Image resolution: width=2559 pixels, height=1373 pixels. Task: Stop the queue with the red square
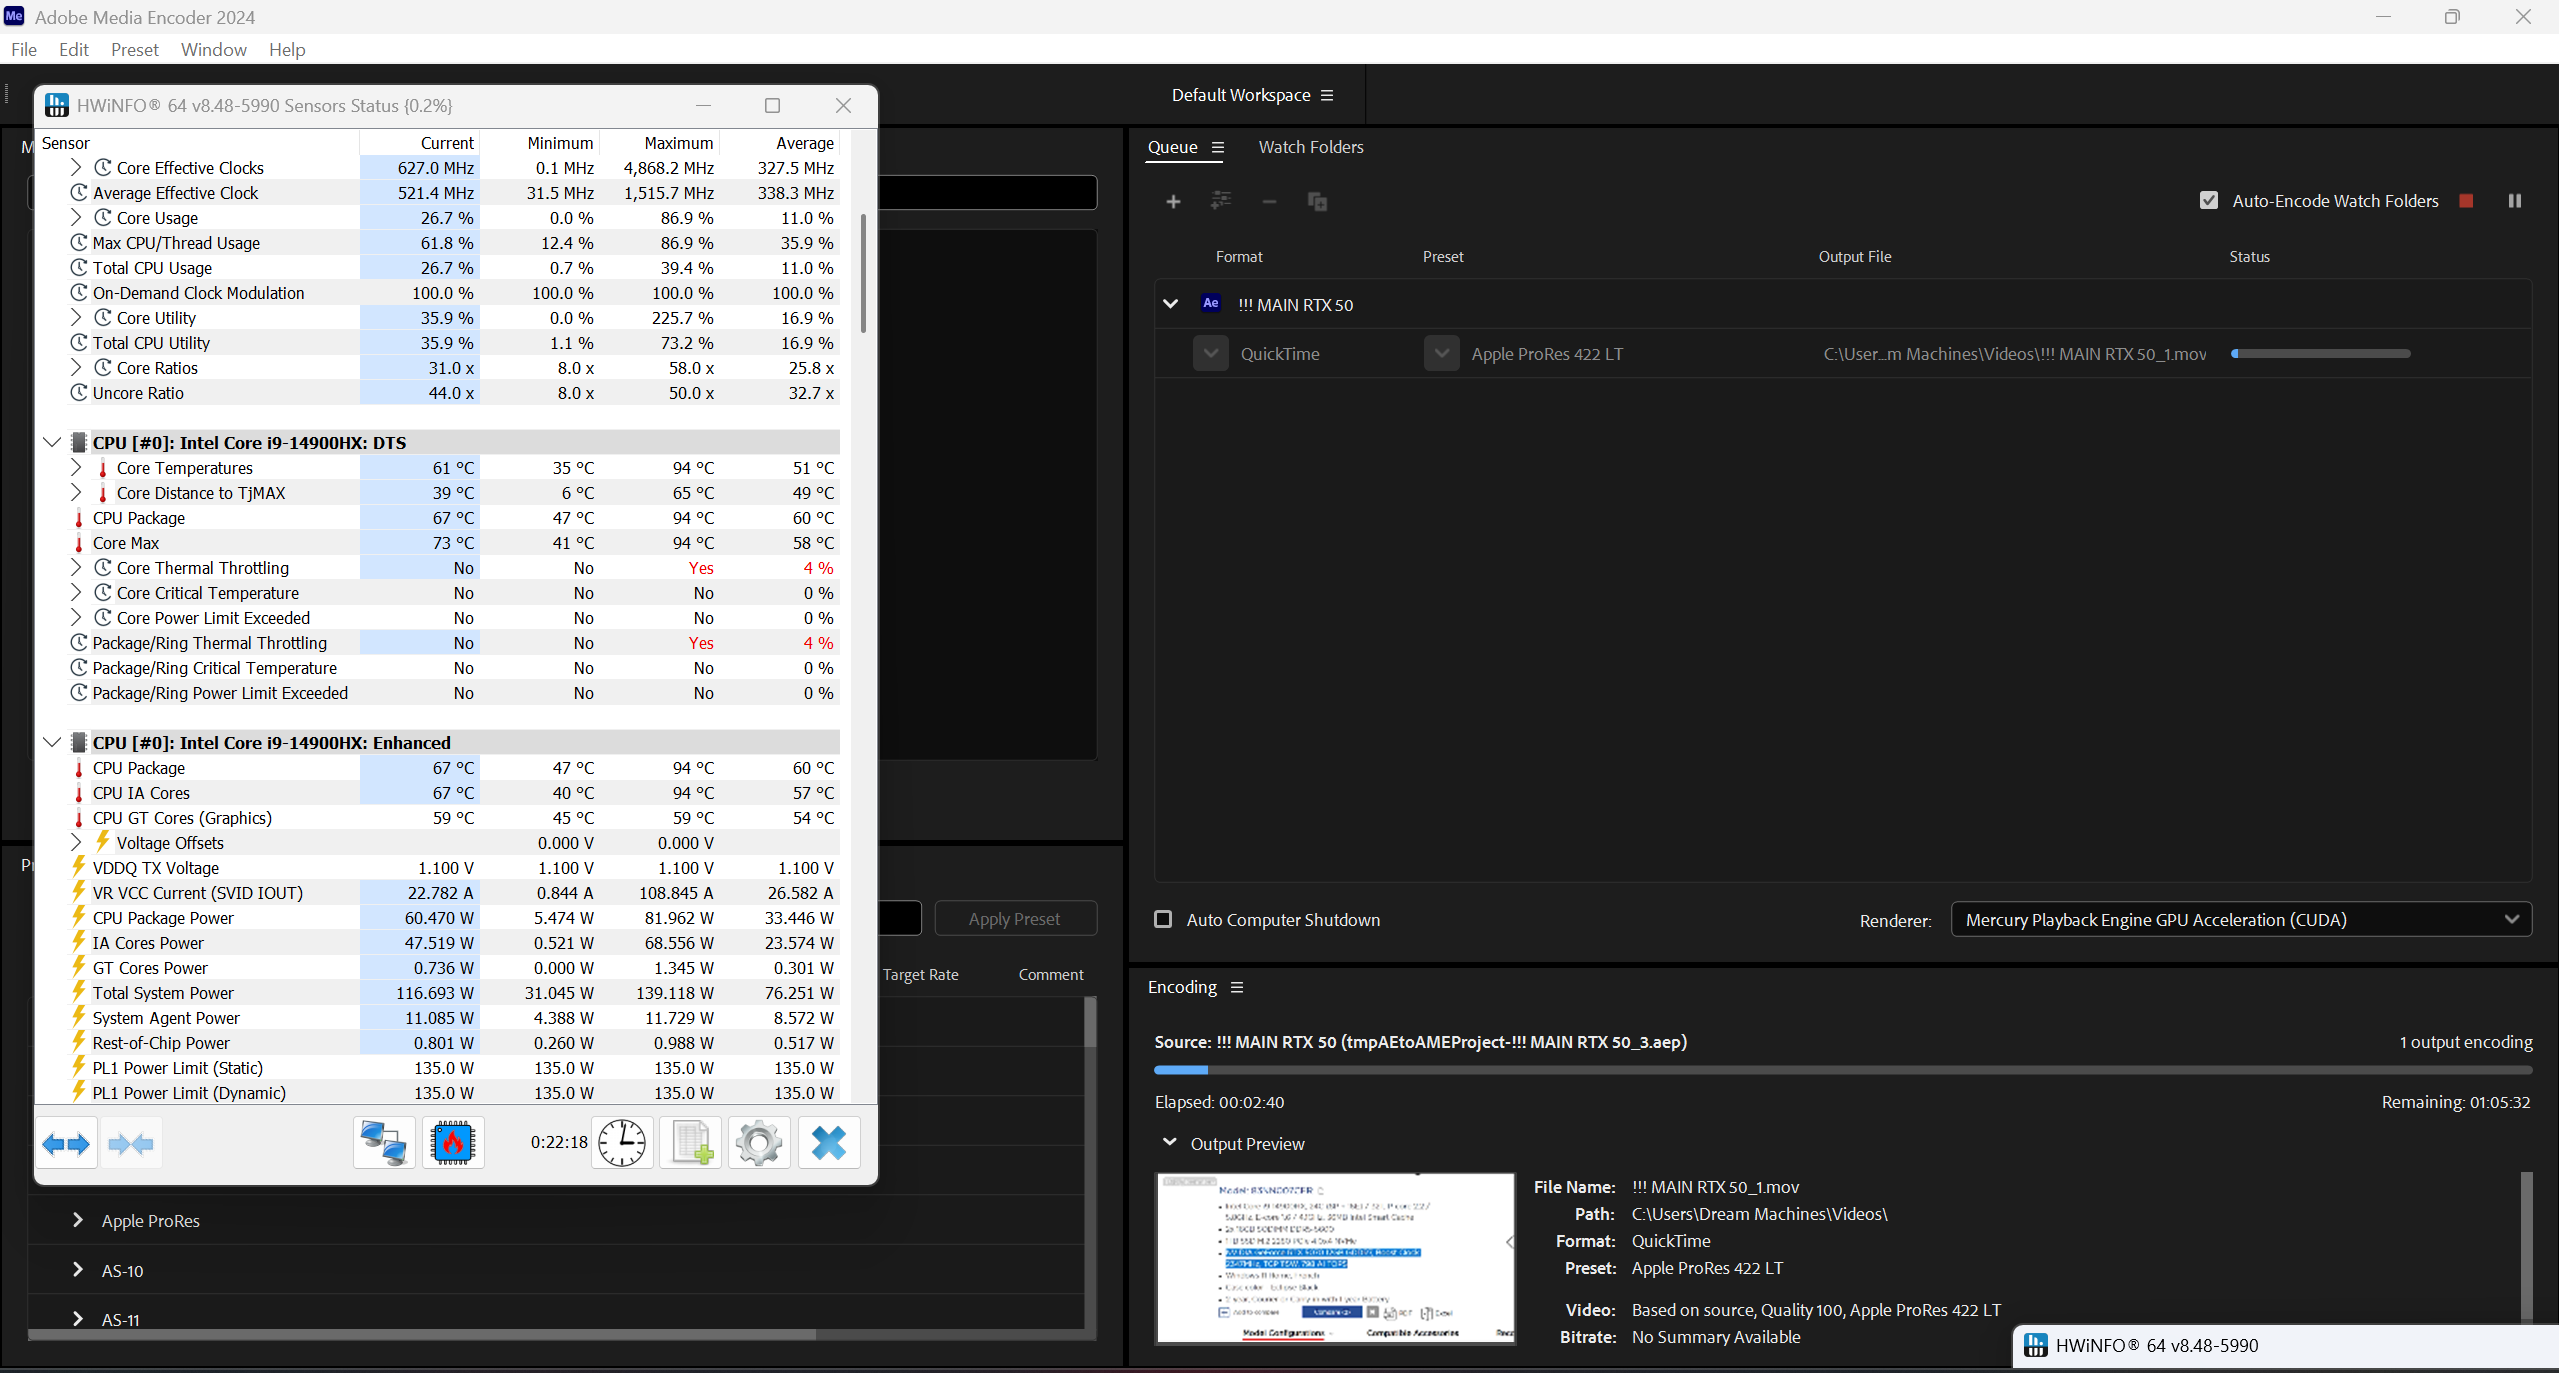coord(2466,201)
